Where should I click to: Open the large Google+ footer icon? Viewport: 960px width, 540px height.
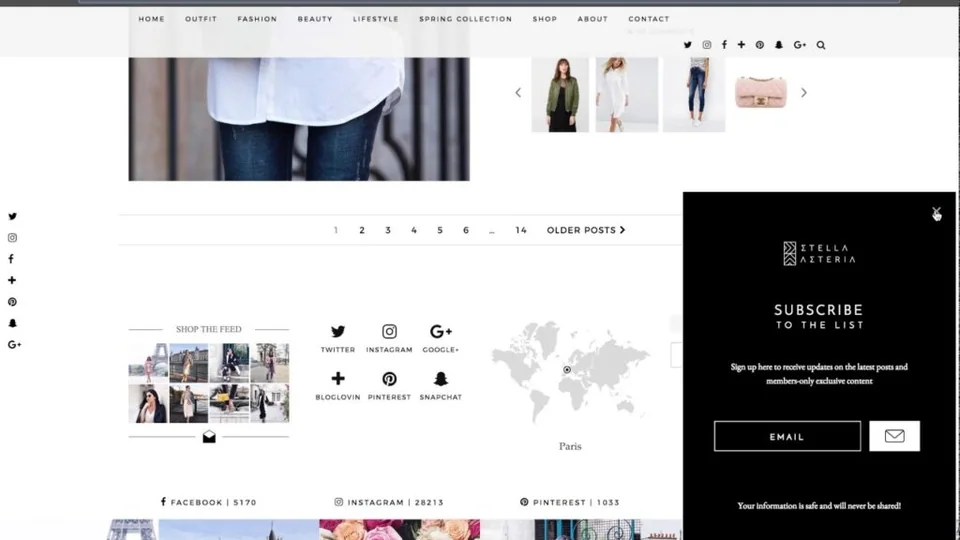click(x=441, y=331)
